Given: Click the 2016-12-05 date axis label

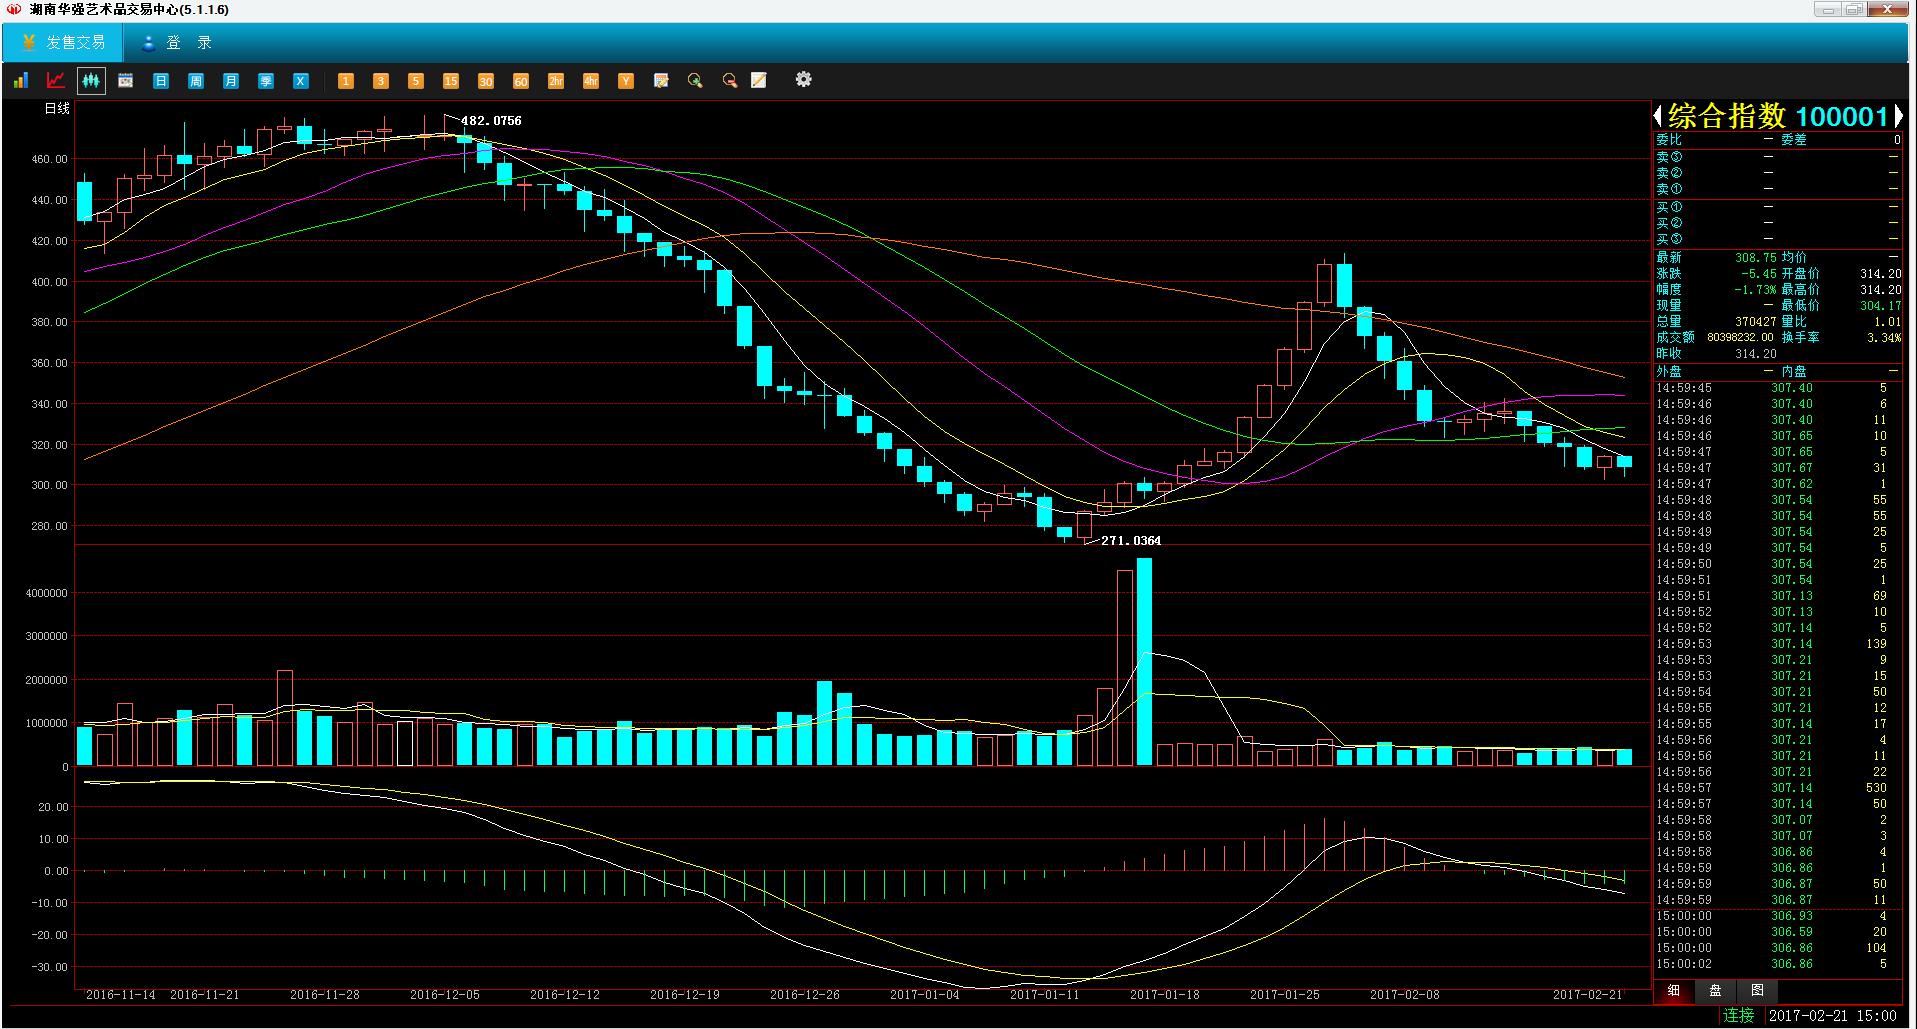Looking at the screenshot, I should click(444, 995).
